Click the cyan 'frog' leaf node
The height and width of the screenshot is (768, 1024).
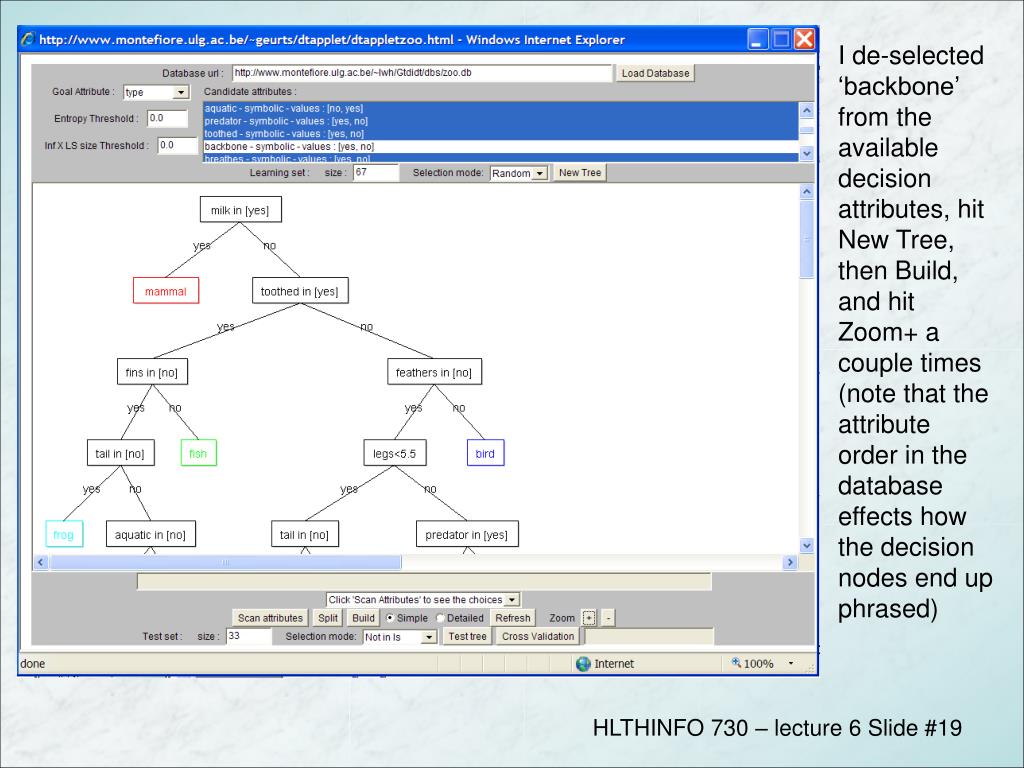pos(64,534)
